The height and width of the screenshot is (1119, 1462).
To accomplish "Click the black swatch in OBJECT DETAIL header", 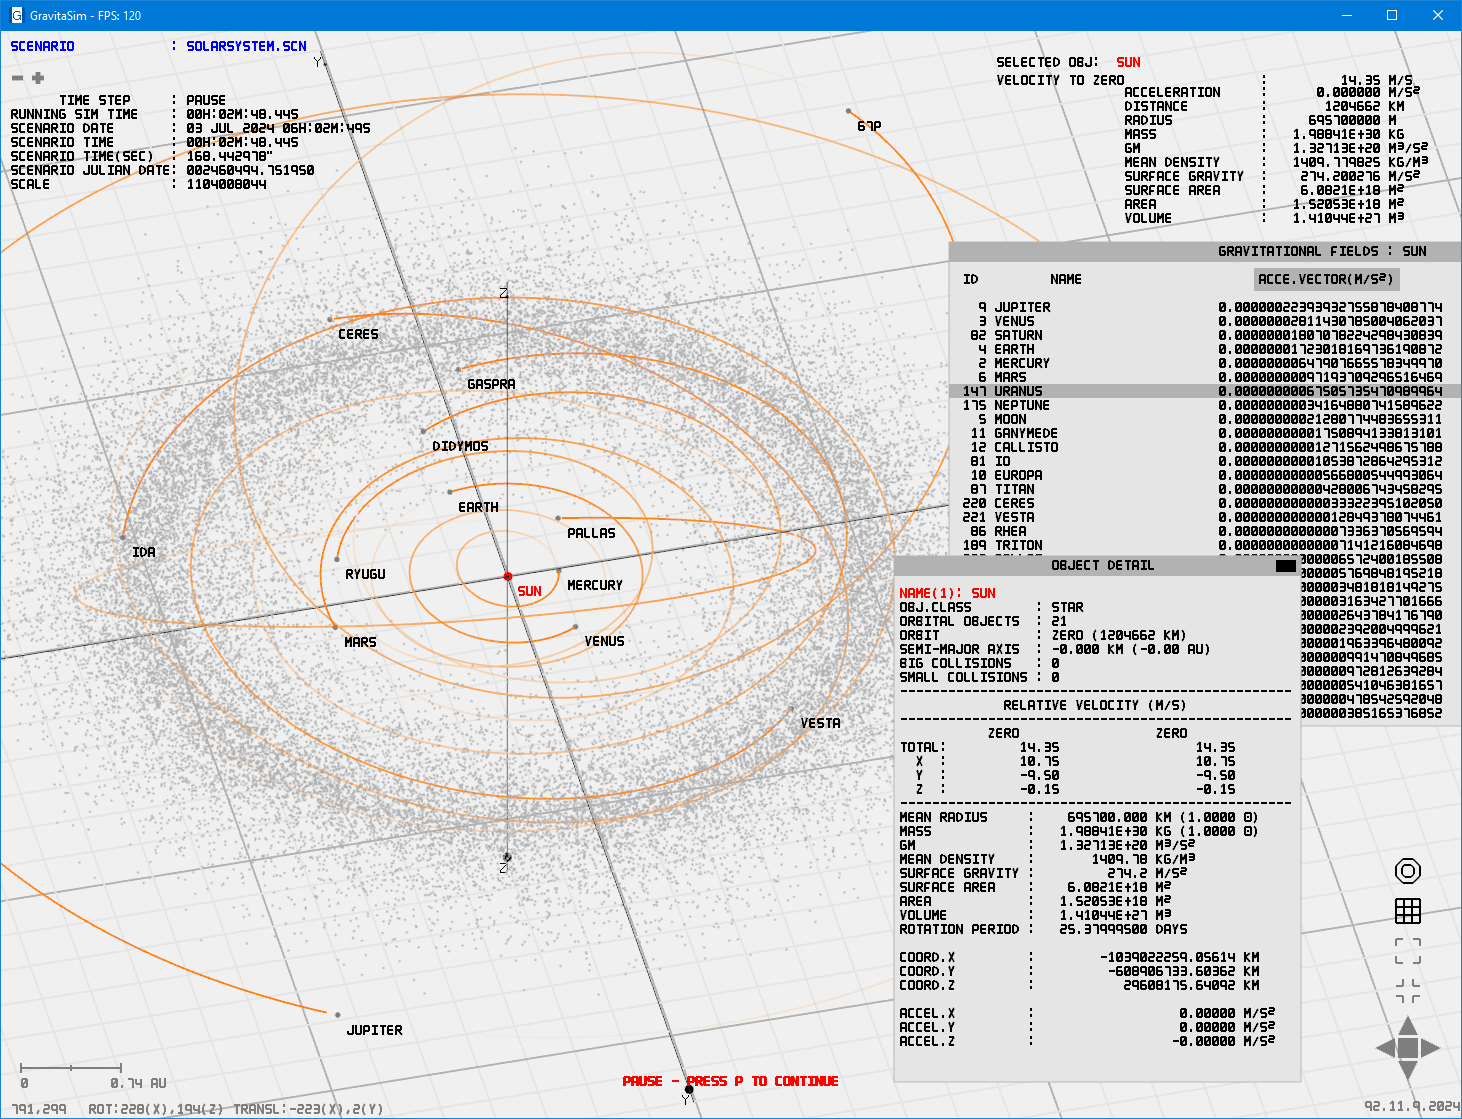I will click(1286, 566).
